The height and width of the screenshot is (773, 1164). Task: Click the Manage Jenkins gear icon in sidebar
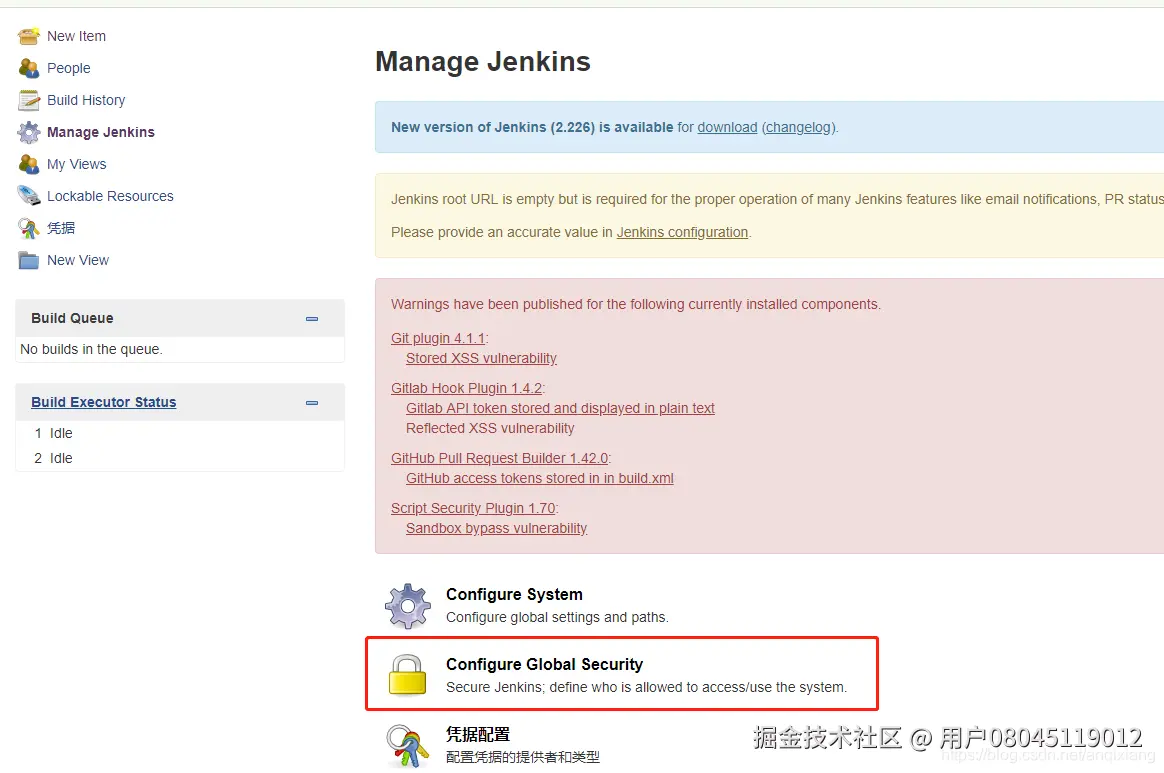click(29, 132)
